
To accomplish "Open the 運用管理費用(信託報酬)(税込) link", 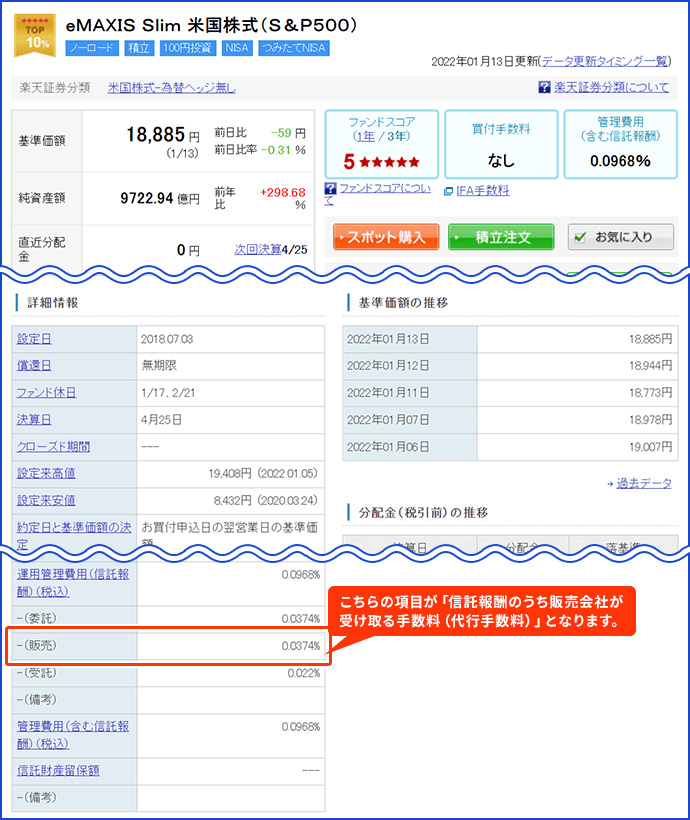I will (73, 583).
